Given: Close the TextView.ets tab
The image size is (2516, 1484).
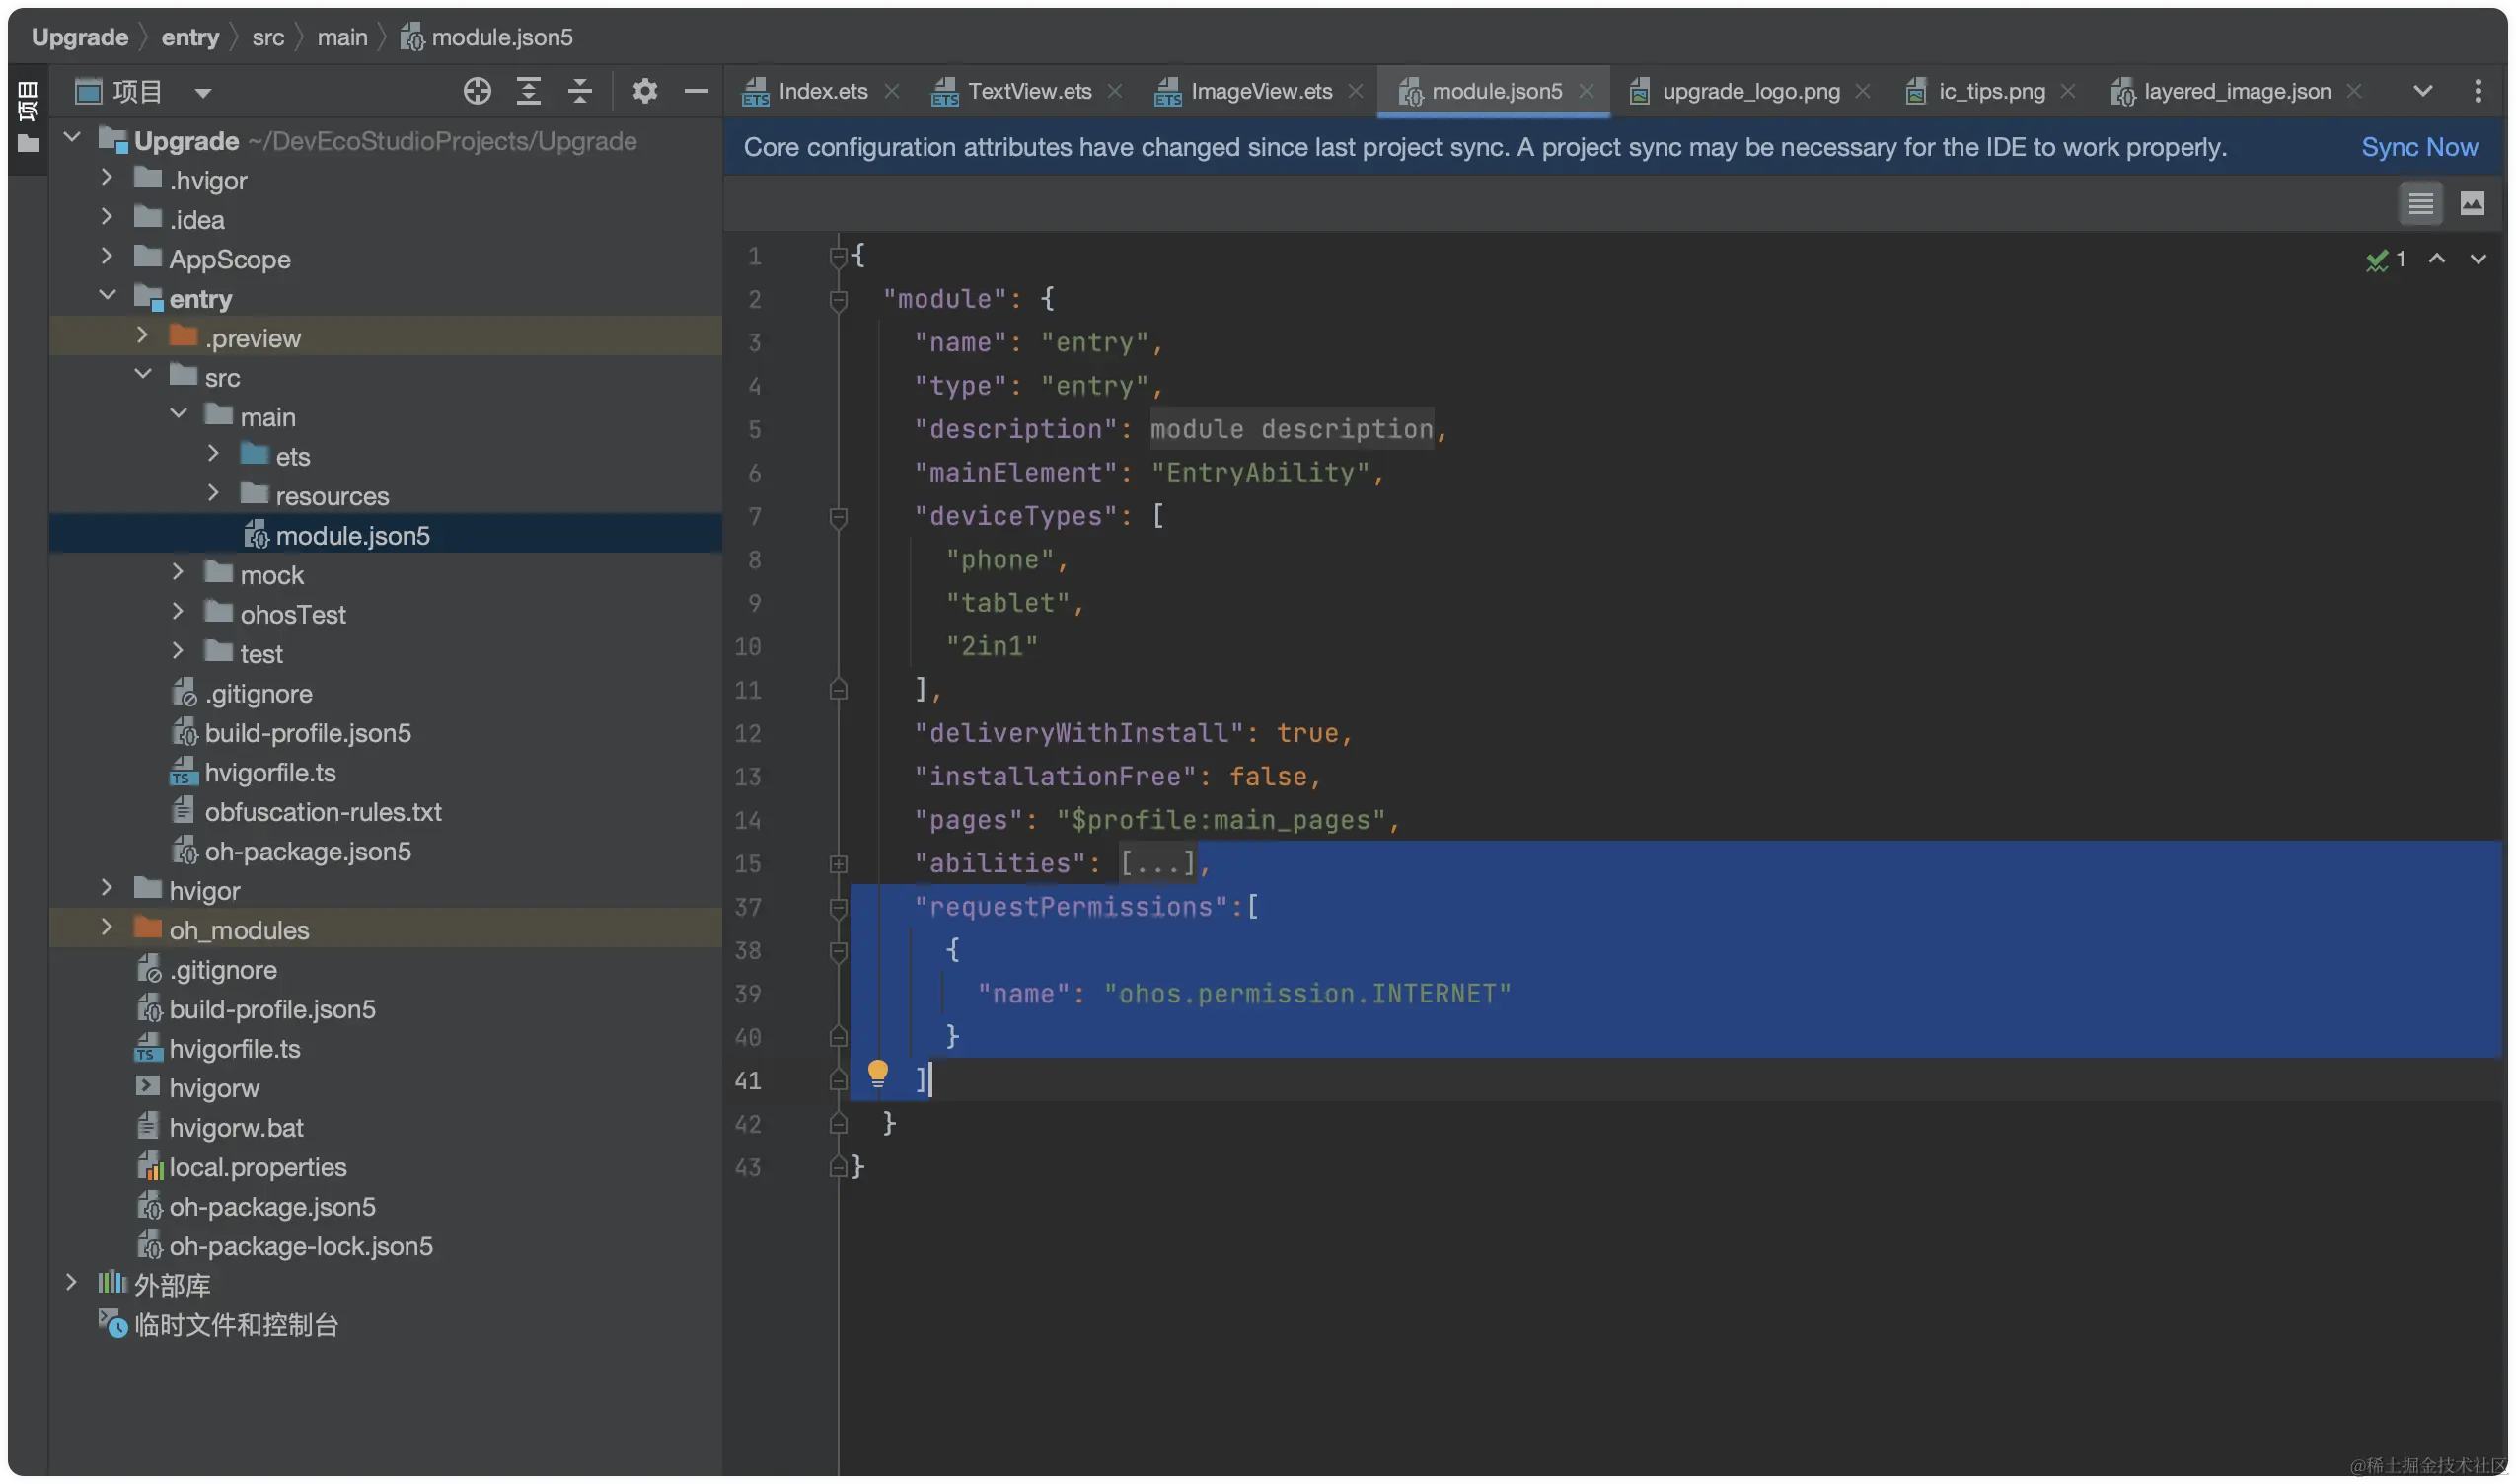Looking at the screenshot, I should pyautogui.click(x=1114, y=91).
